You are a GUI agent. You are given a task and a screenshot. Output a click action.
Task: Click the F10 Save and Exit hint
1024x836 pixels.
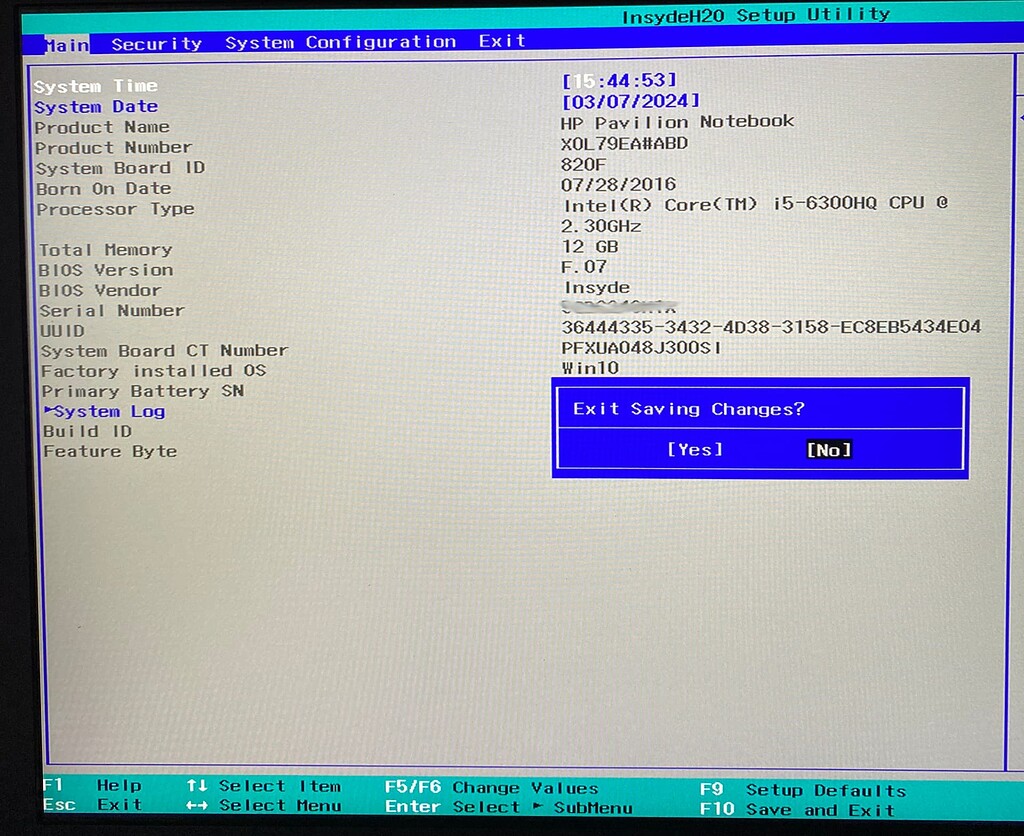tap(797, 810)
